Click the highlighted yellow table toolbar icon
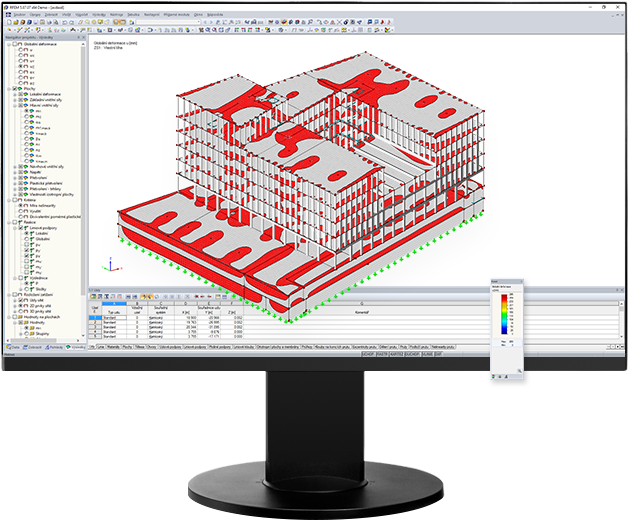Image resolution: width=628 pixels, height=521 pixels. [144, 297]
